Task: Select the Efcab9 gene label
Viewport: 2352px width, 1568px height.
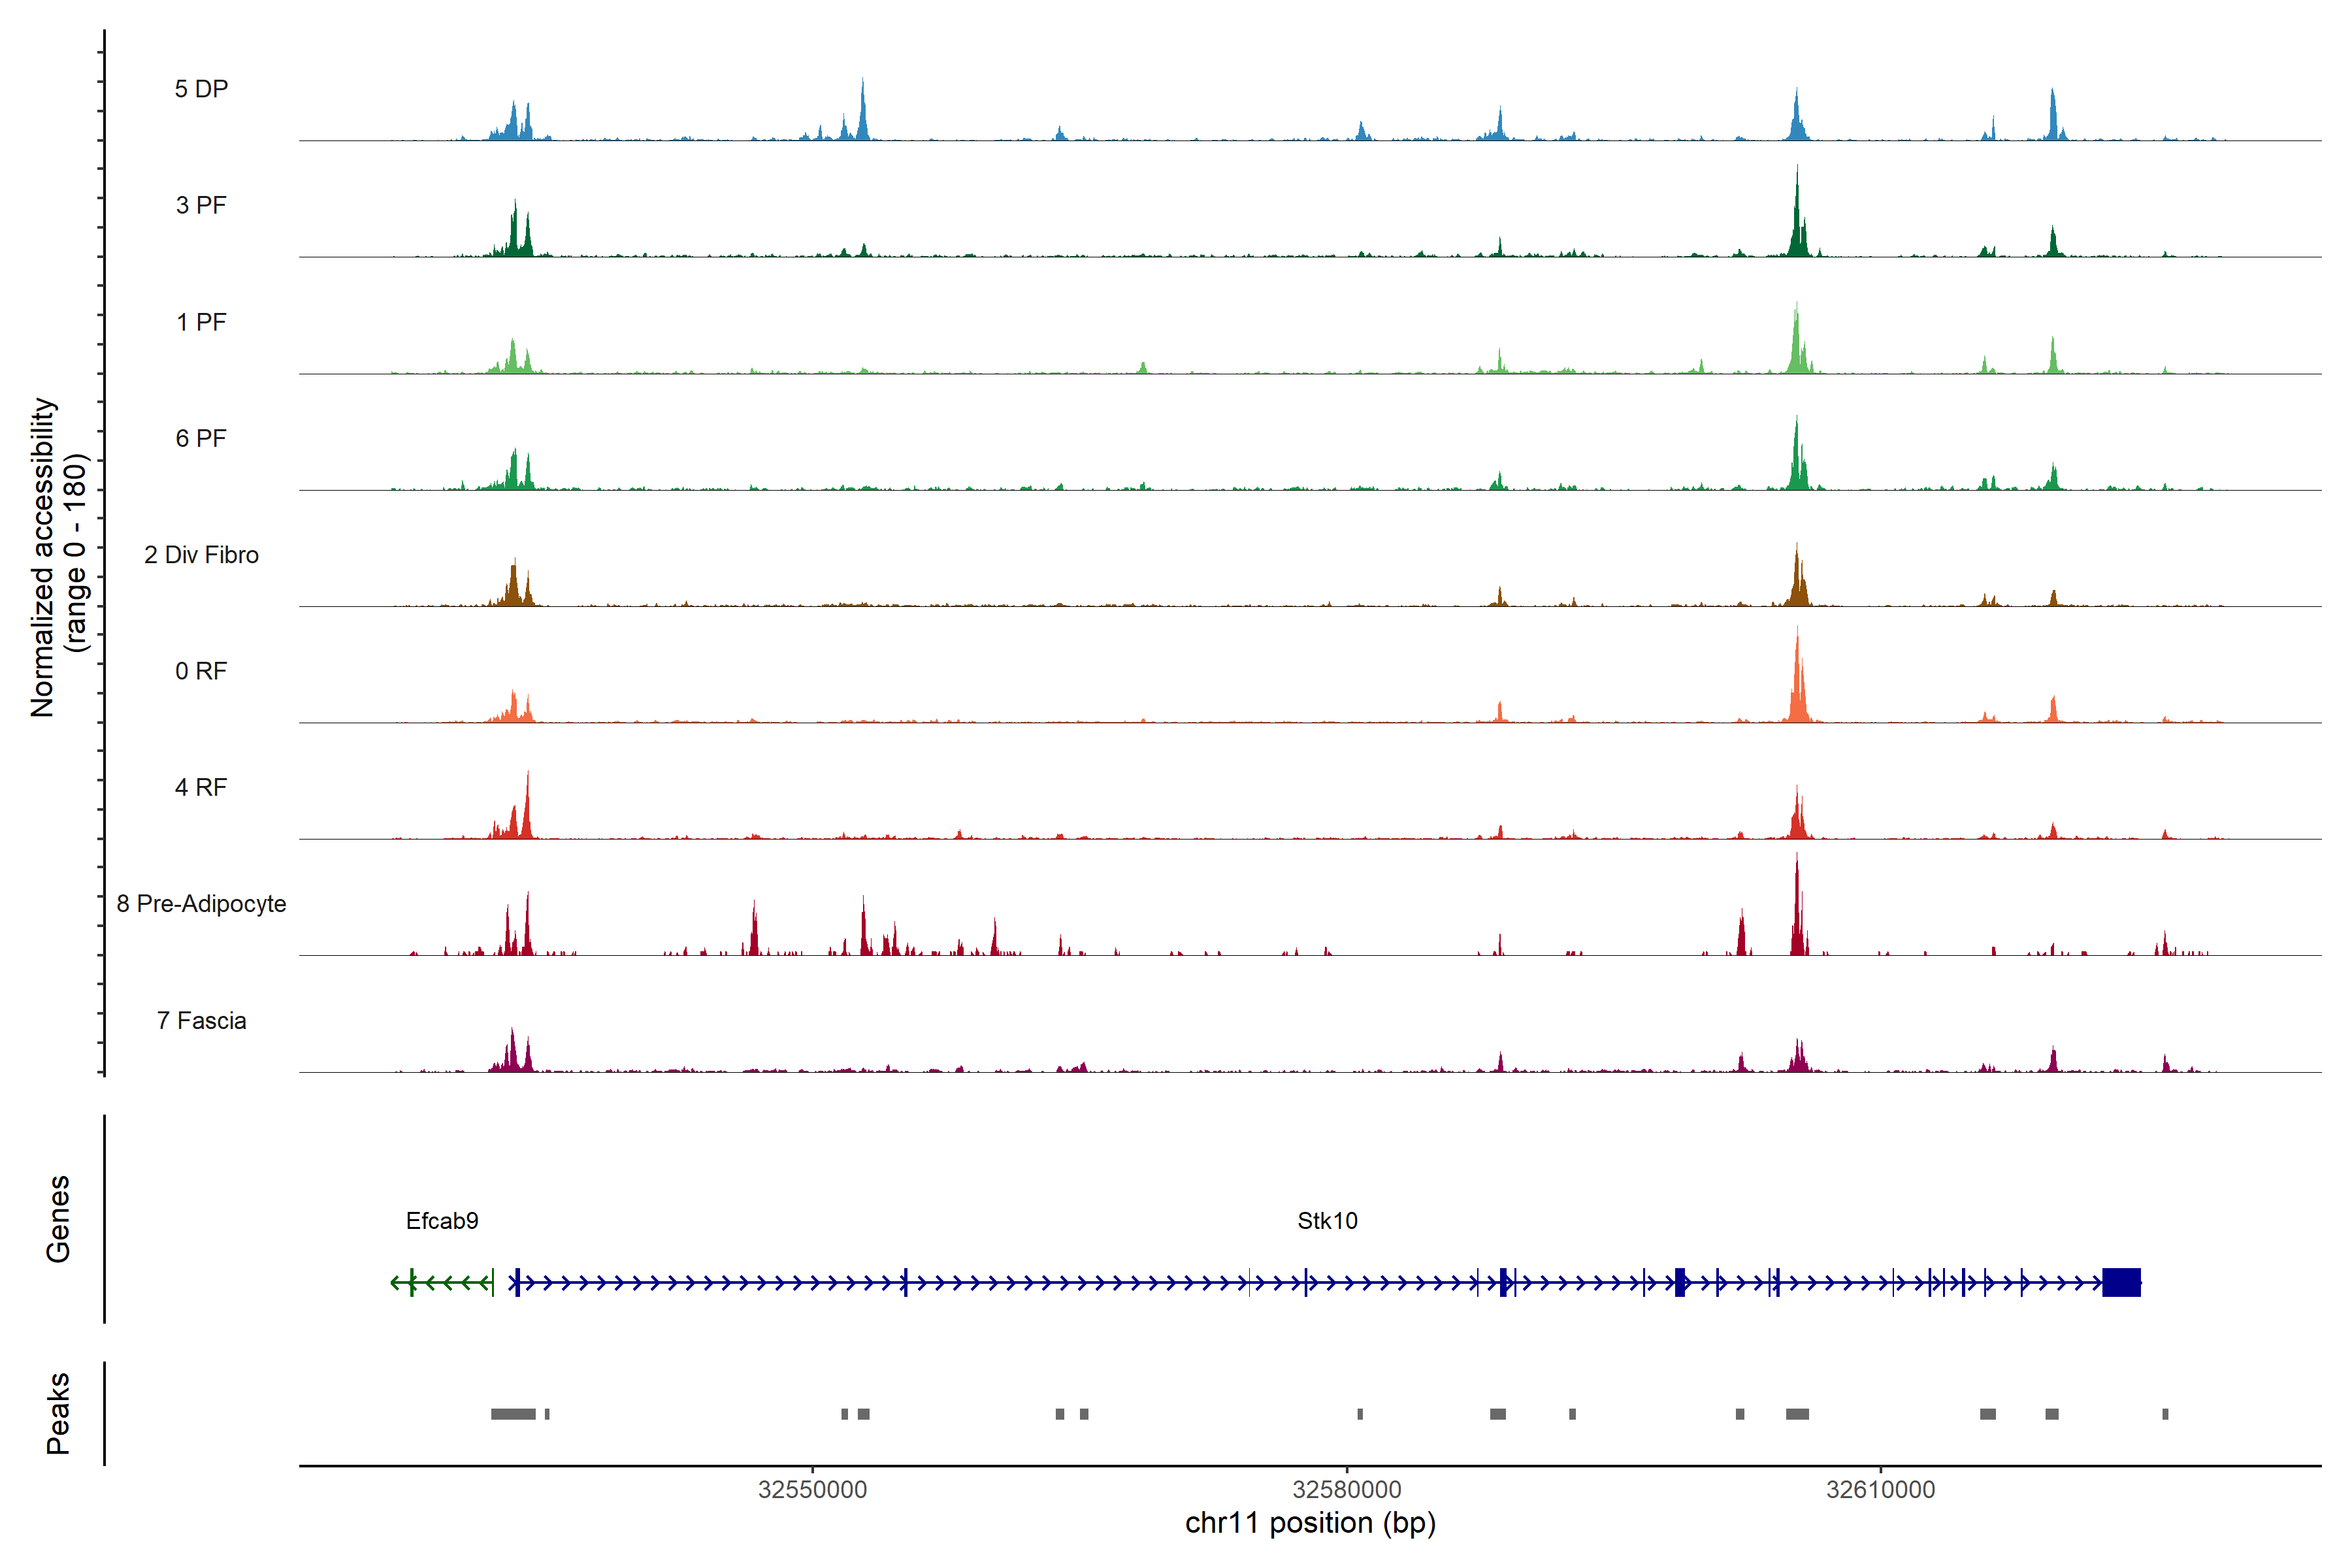Action: pos(442,1221)
